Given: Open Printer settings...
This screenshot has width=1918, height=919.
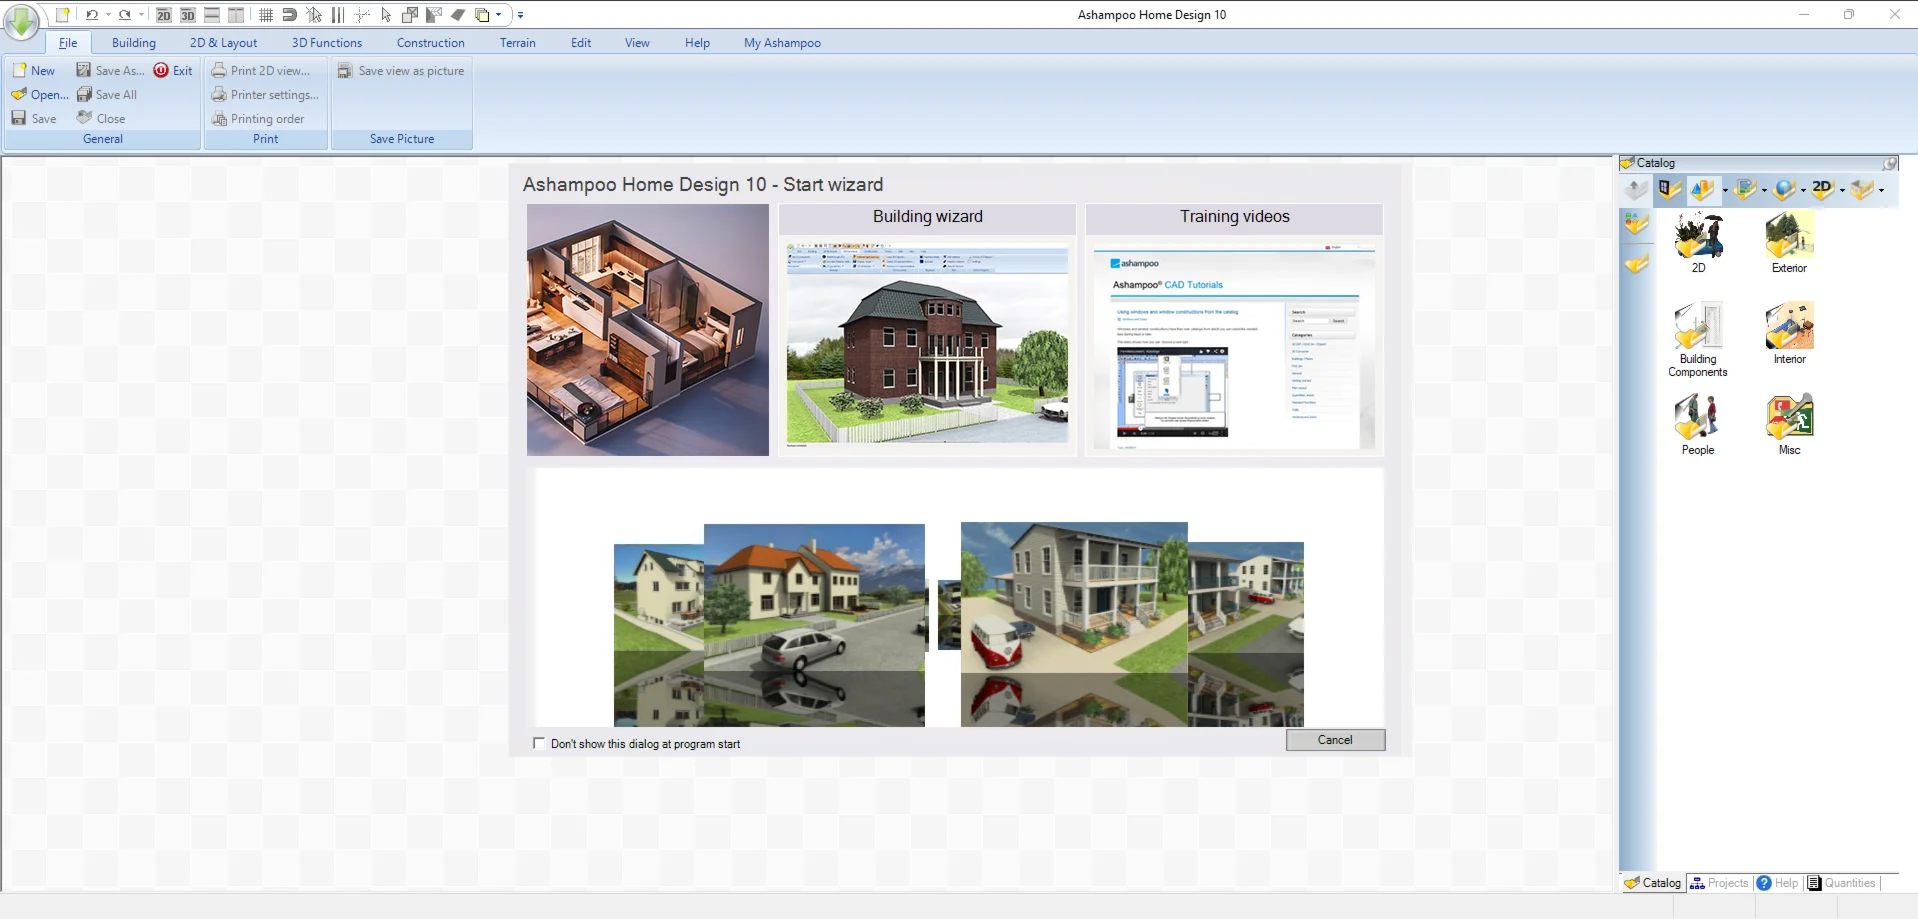Looking at the screenshot, I should coord(265,95).
